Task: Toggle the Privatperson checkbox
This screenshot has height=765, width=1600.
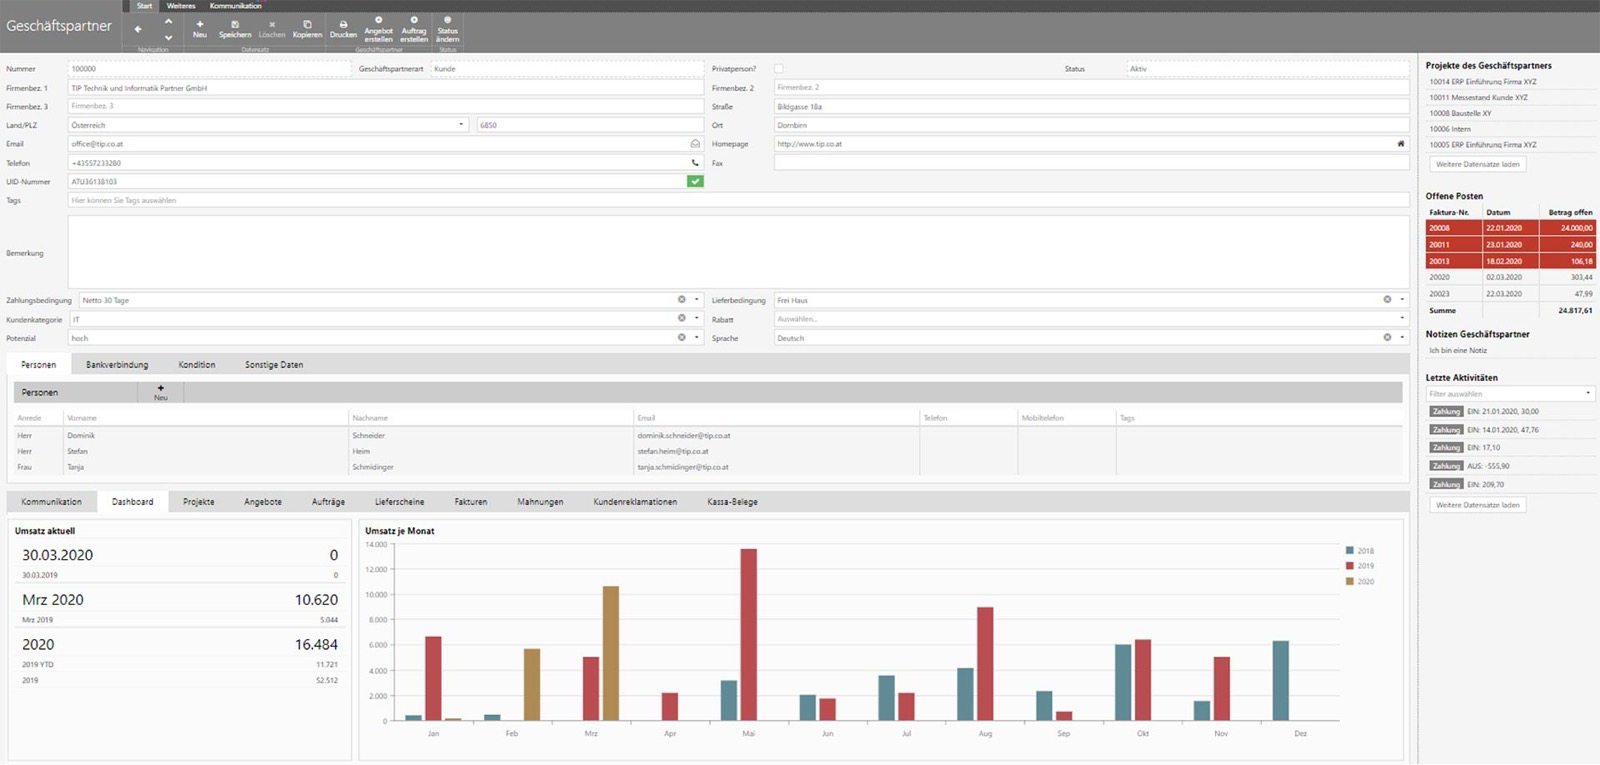Action: pos(779,69)
